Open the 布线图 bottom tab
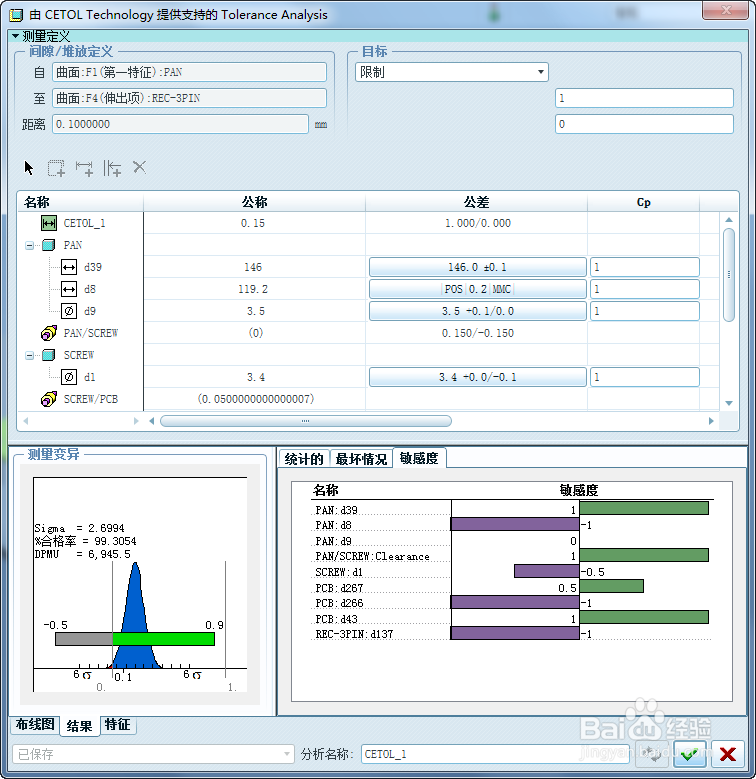Image resolution: width=756 pixels, height=779 pixels. tap(35, 724)
